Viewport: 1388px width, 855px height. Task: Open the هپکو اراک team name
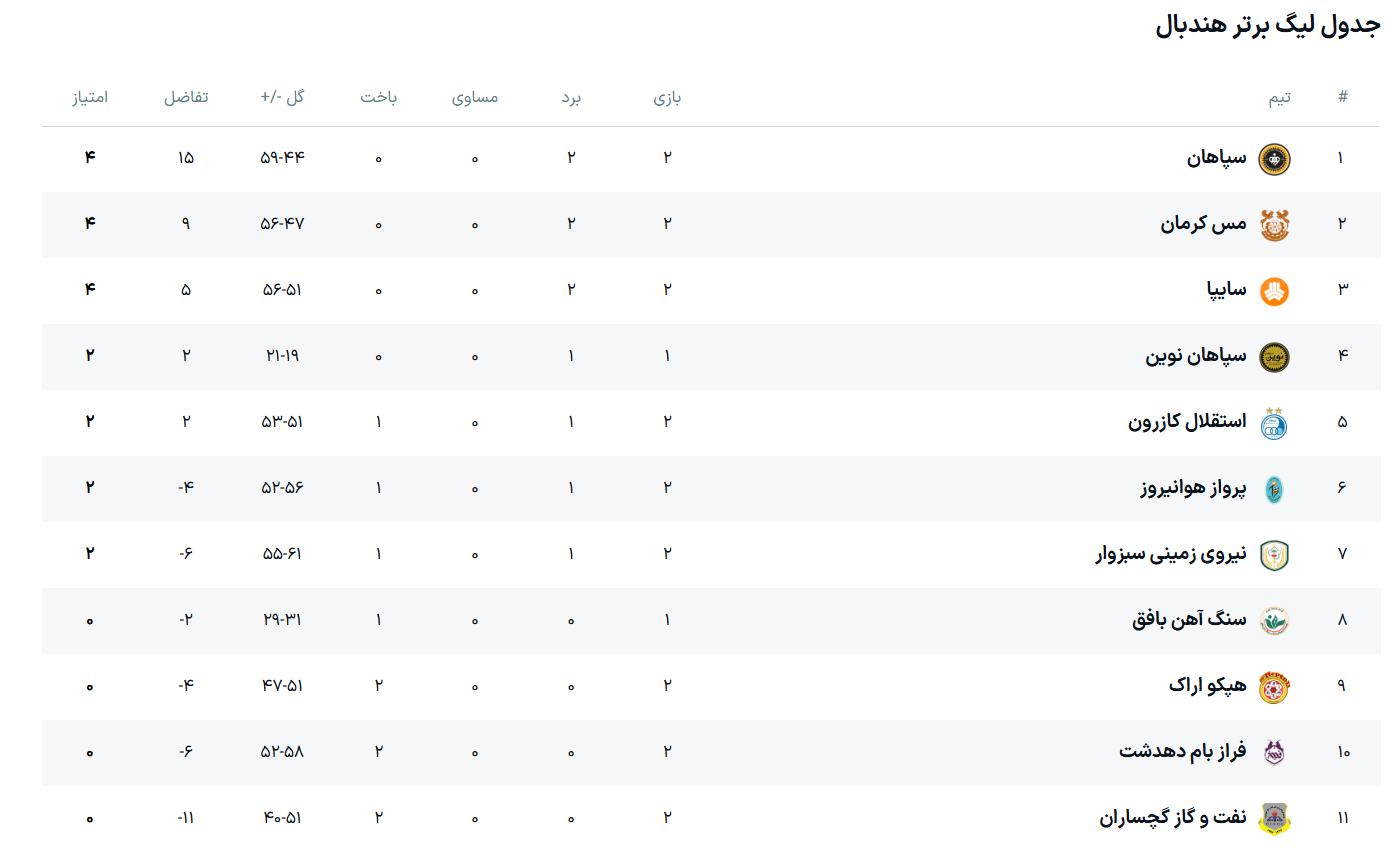click(x=1207, y=686)
